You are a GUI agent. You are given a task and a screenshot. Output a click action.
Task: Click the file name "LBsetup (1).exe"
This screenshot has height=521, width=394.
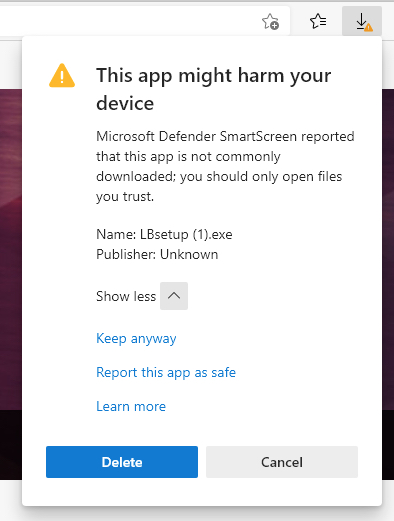[x=186, y=235]
